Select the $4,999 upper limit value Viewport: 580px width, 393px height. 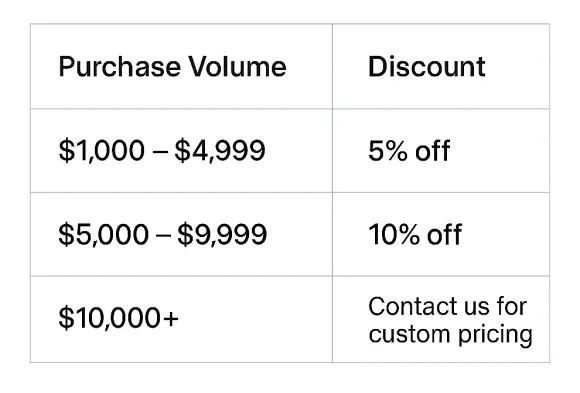tap(220, 151)
